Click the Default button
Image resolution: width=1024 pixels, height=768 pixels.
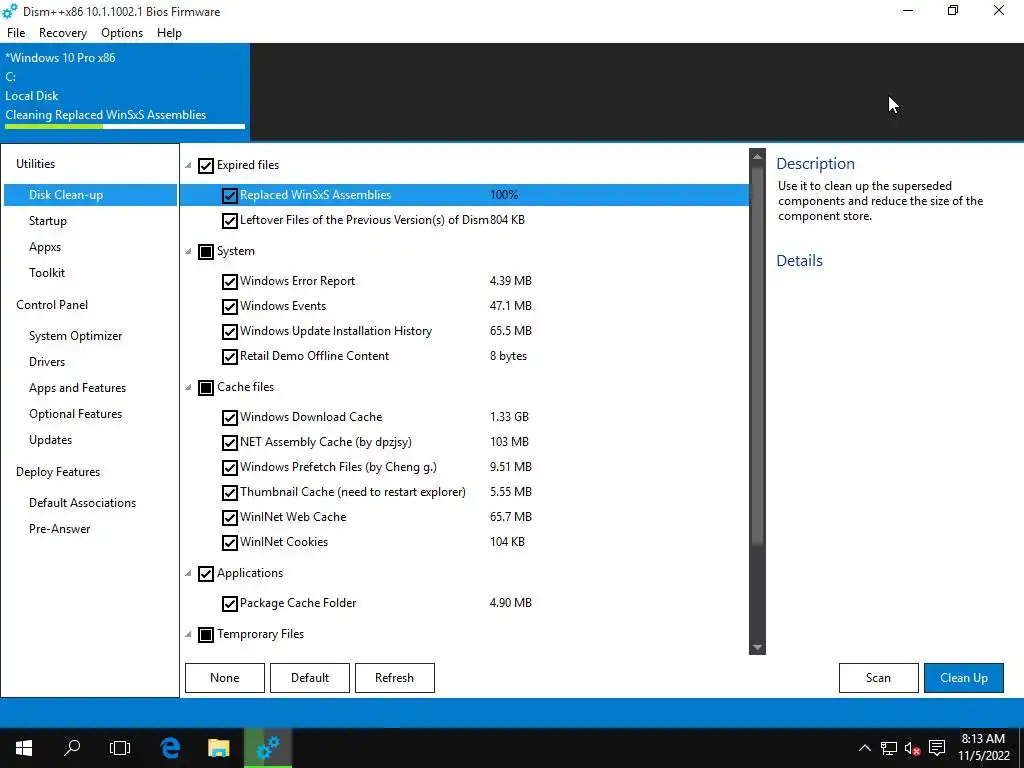pos(310,678)
